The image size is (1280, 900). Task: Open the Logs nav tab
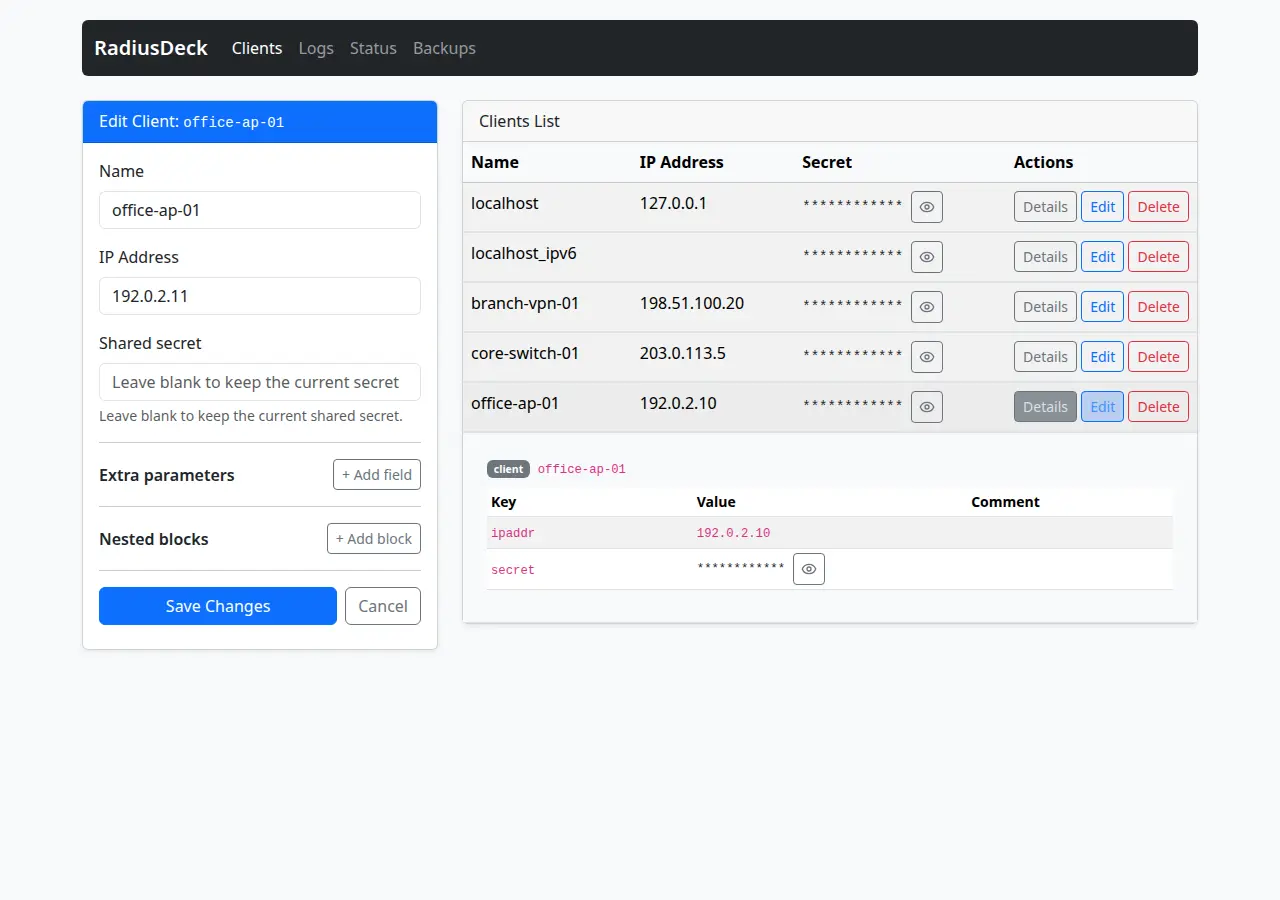tap(316, 48)
